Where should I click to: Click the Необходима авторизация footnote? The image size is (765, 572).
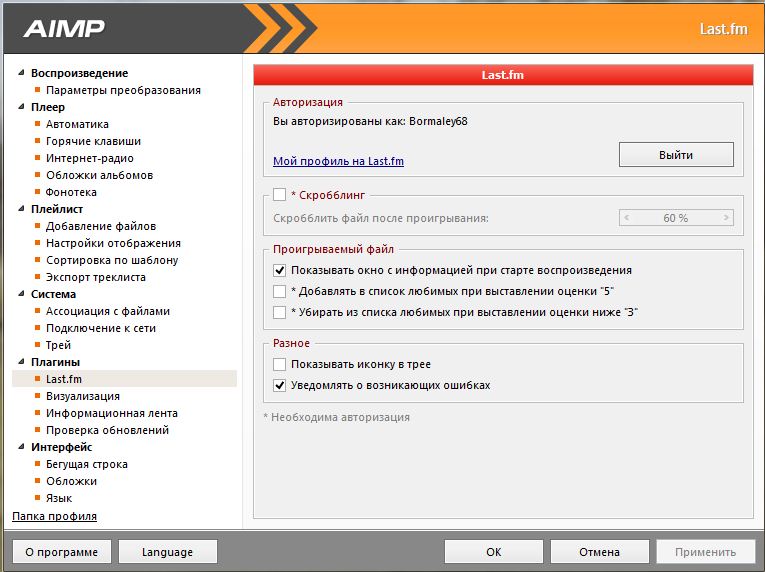(x=337, y=417)
